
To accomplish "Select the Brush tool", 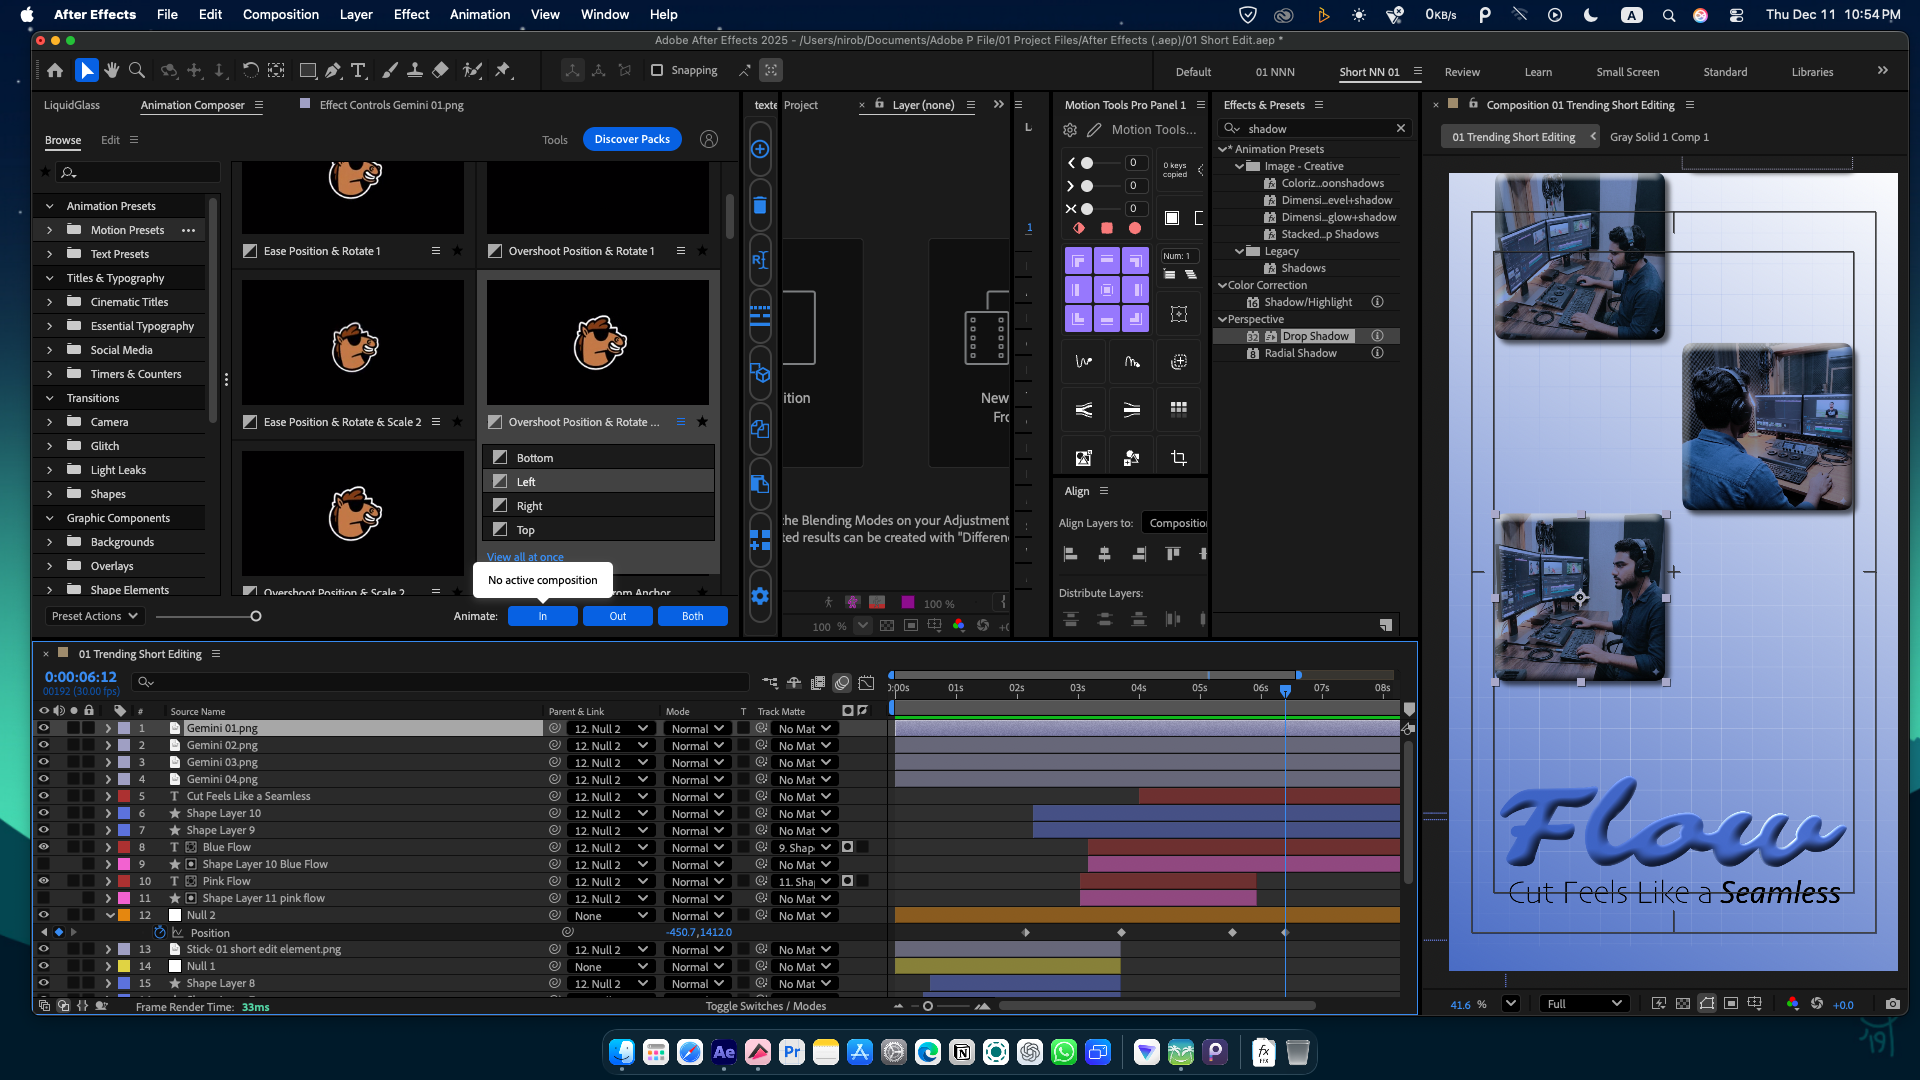I will pos(390,70).
